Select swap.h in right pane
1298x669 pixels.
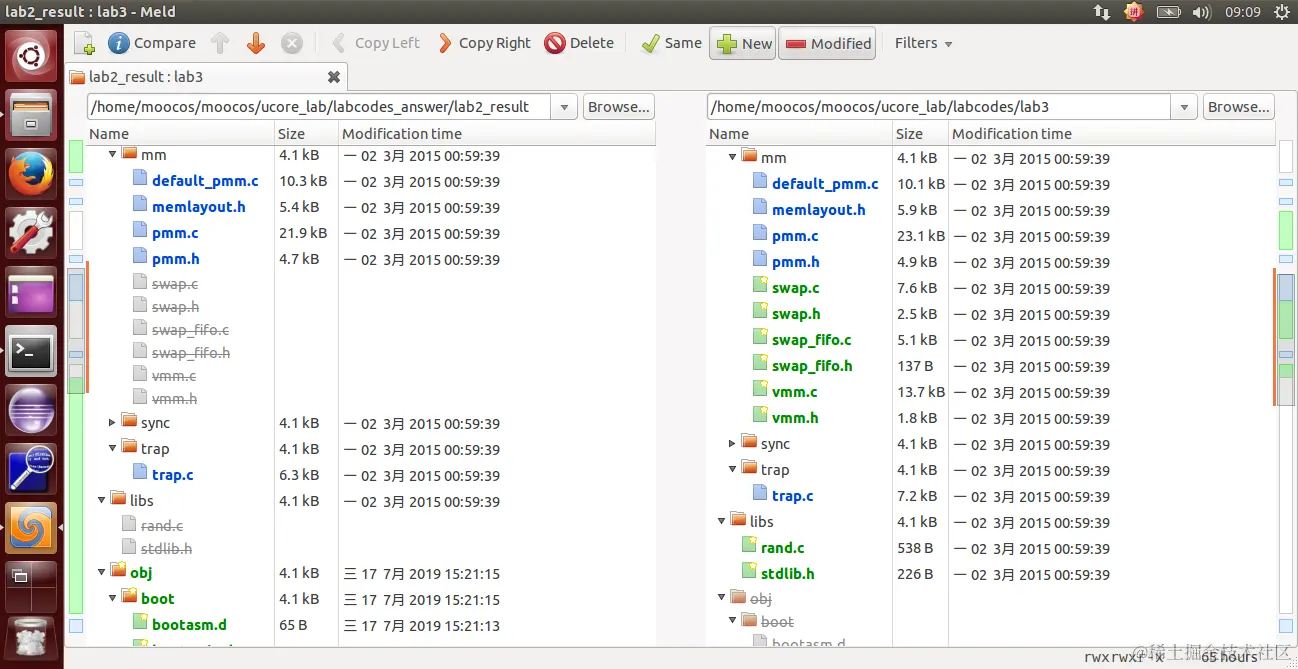tap(796, 314)
